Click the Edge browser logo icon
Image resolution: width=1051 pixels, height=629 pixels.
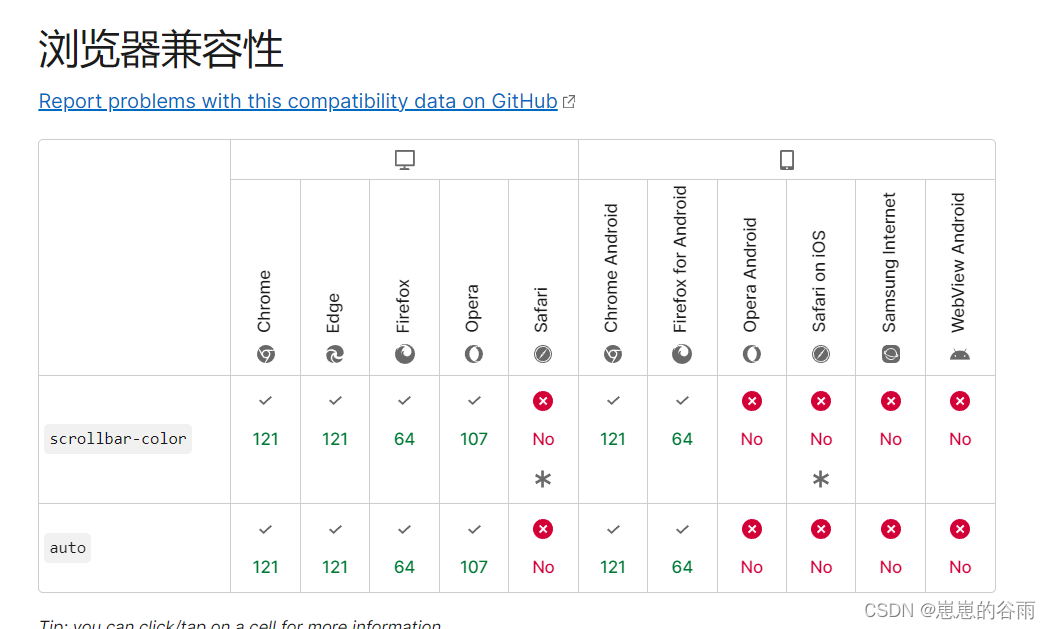click(334, 354)
